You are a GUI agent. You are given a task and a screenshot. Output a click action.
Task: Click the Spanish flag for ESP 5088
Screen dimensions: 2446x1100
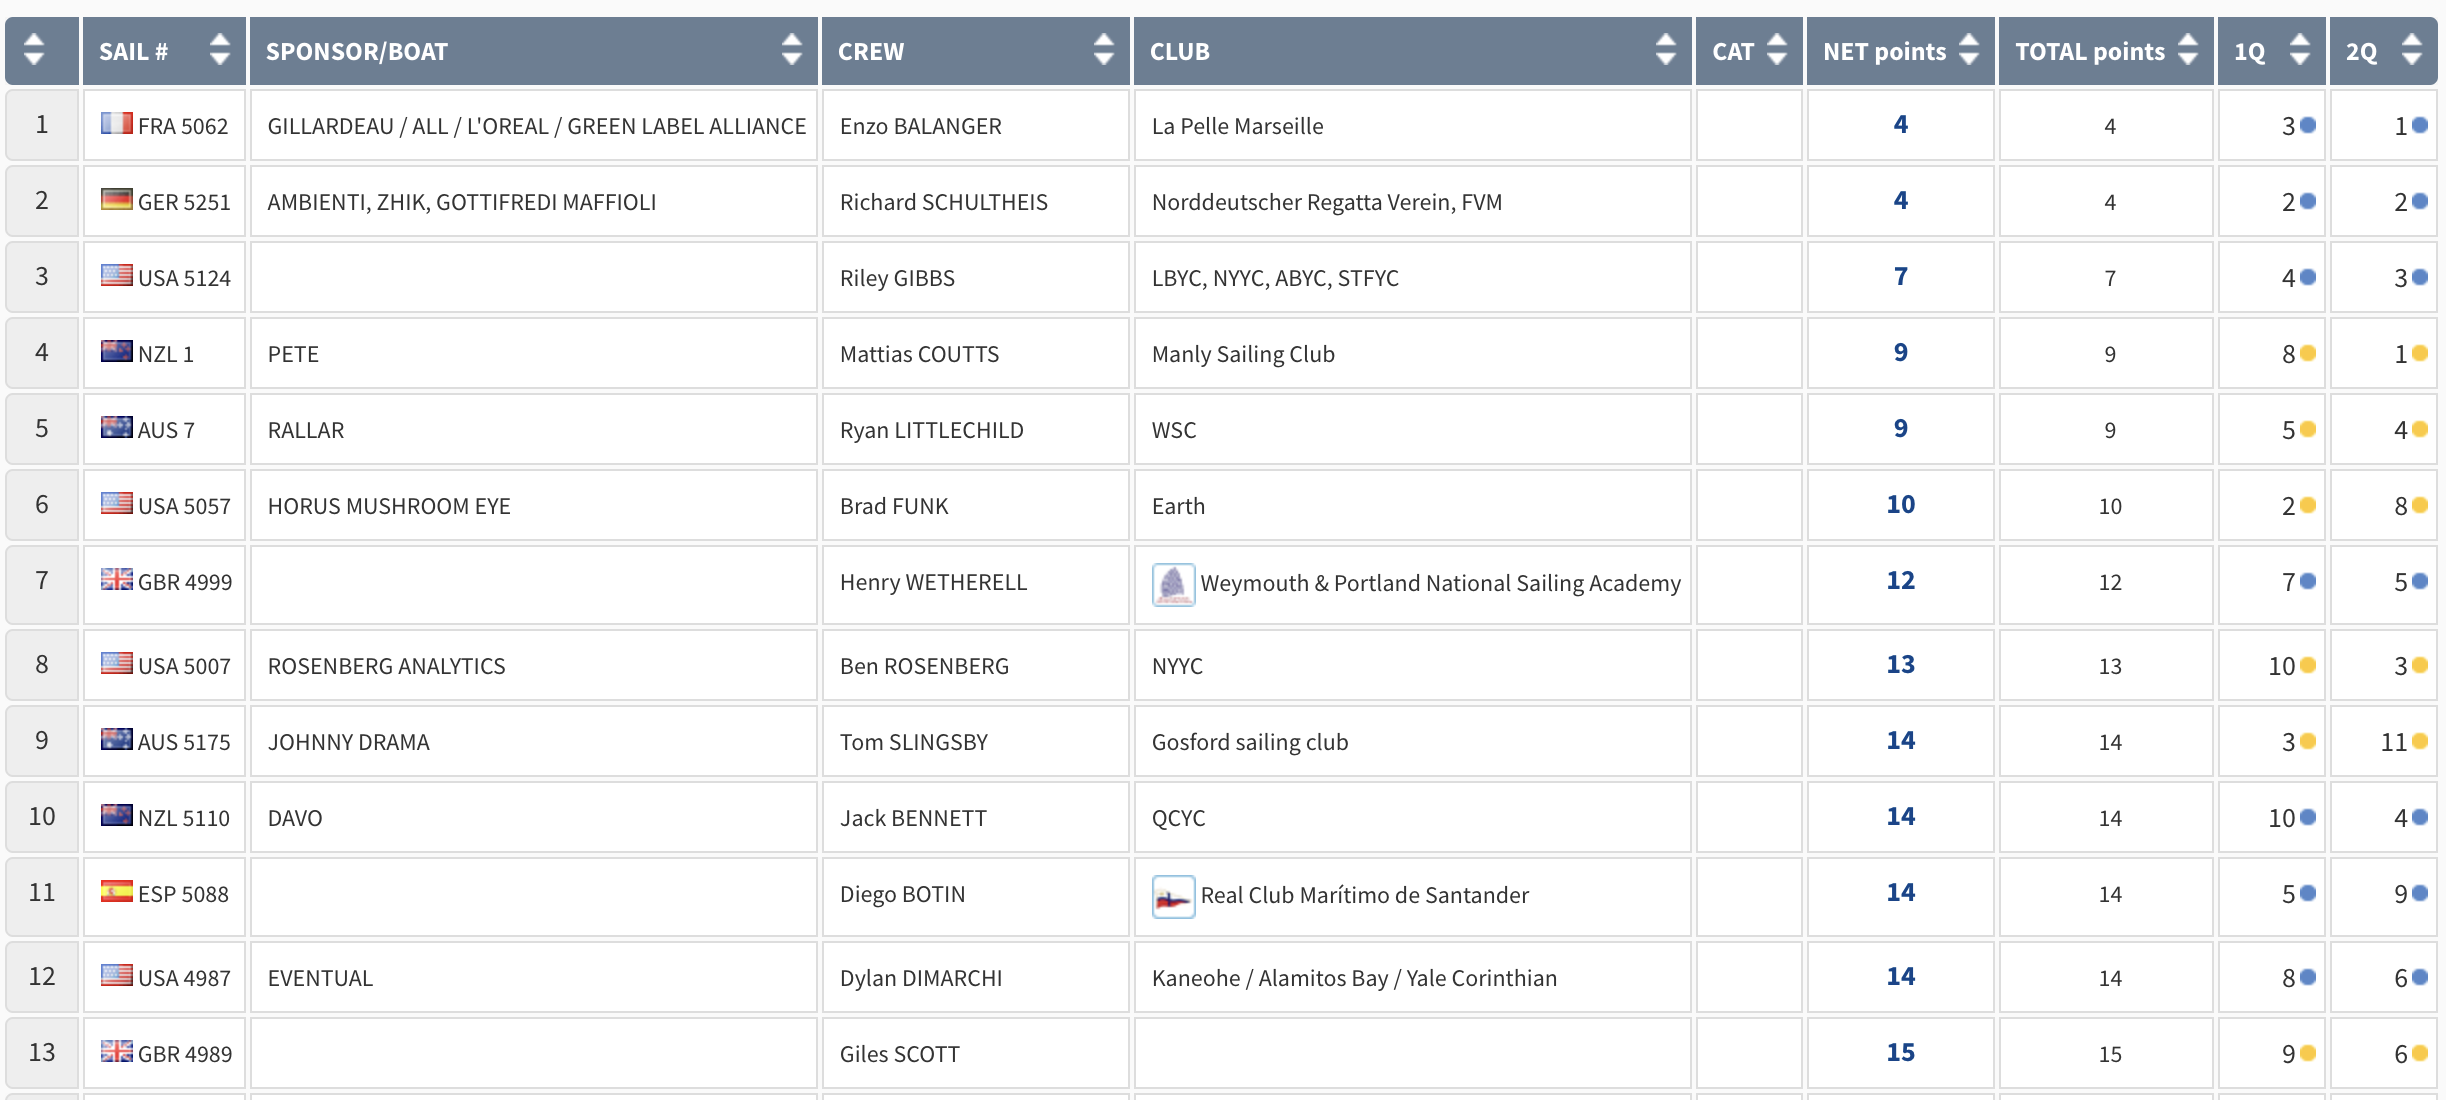tap(117, 892)
